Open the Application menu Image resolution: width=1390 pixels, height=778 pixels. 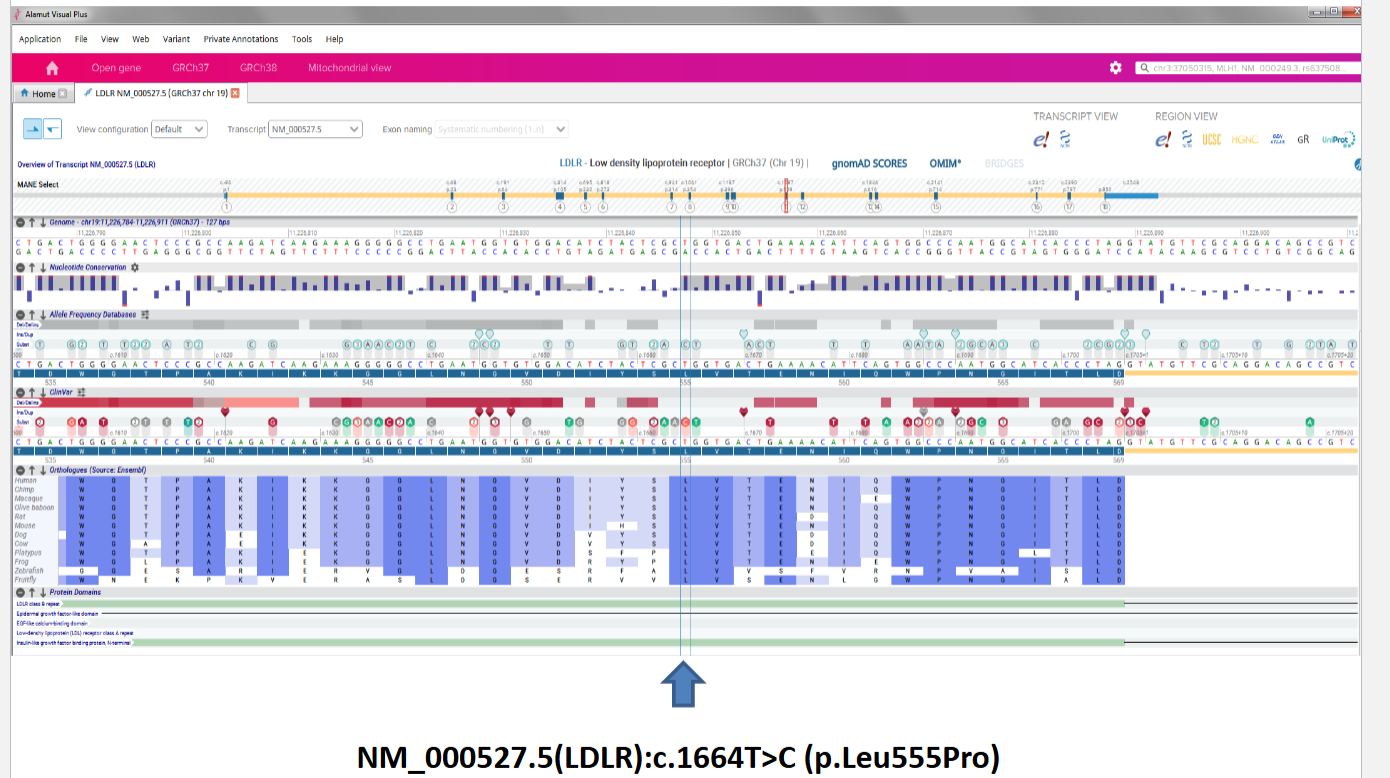[40, 39]
